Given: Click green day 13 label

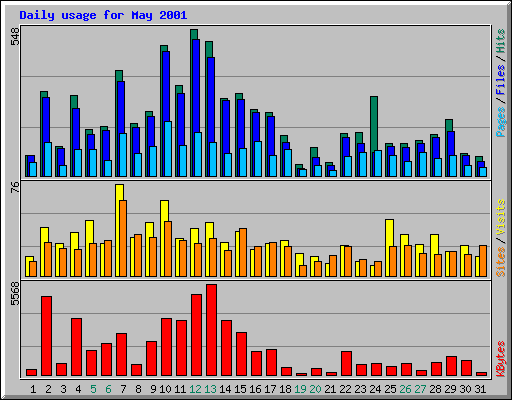Looking at the screenshot, I should (x=210, y=389).
